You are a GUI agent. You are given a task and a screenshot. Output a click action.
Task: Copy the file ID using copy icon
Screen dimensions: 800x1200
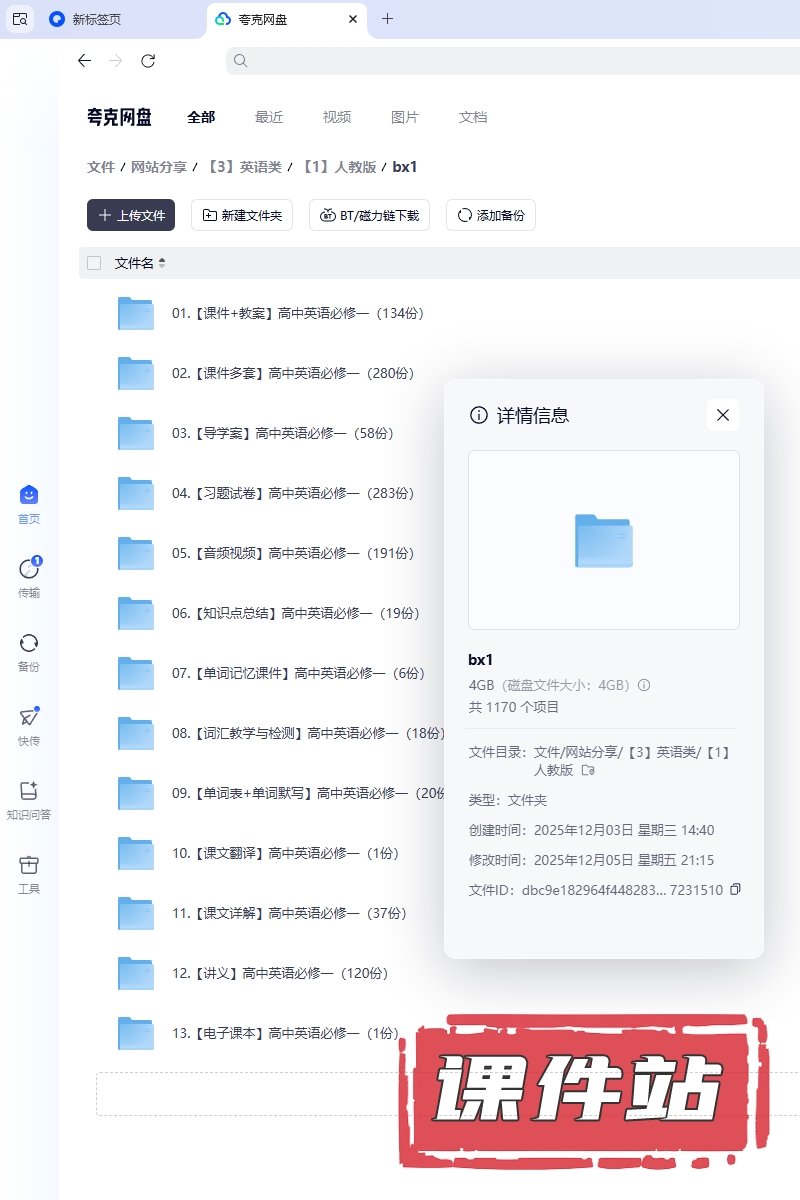pos(736,889)
